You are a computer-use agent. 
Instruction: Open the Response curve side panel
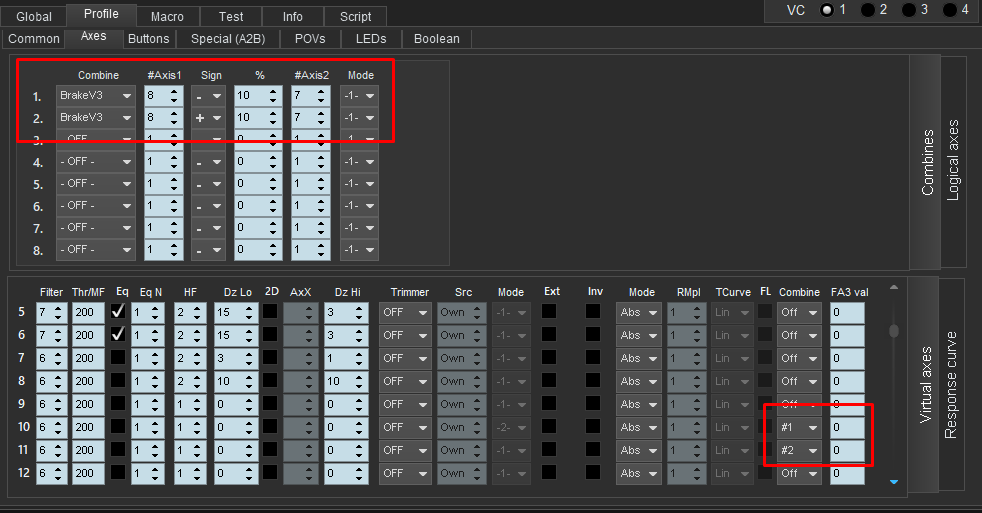pyautogui.click(x=951, y=384)
